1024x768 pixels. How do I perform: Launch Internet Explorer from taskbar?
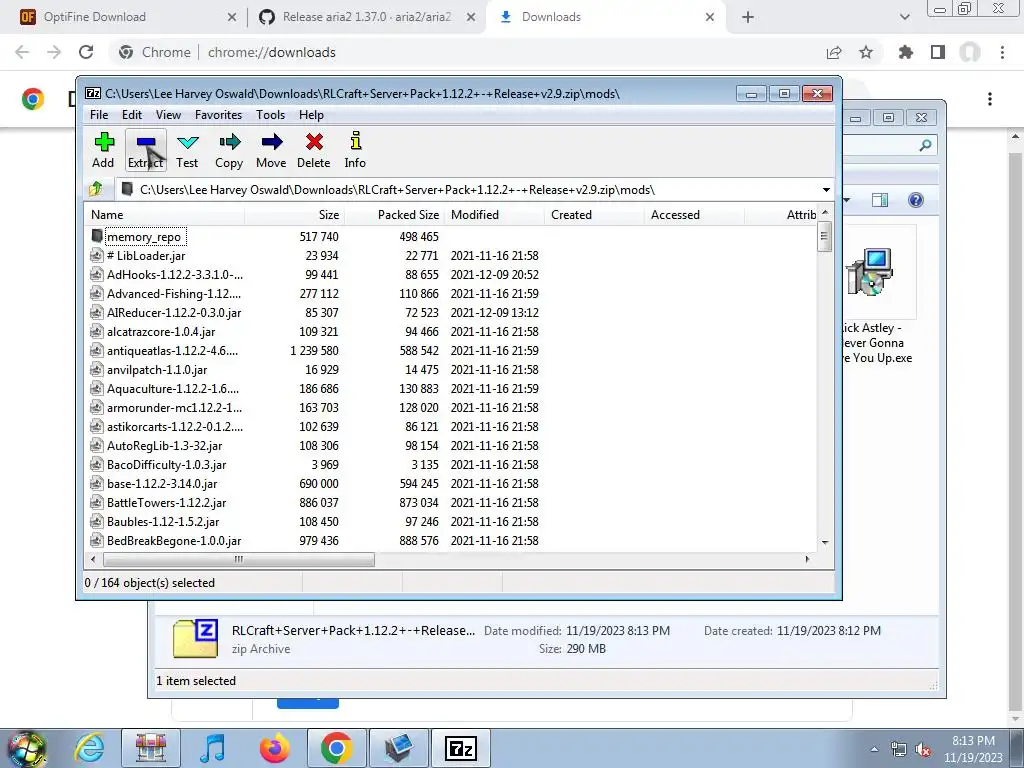(x=89, y=748)
